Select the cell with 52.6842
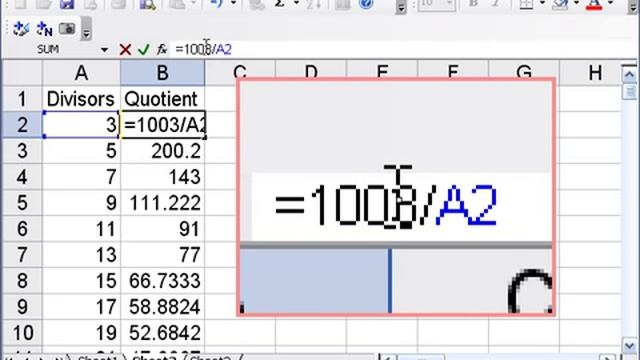This screenshot has height=360, width=640. (162, 333)
